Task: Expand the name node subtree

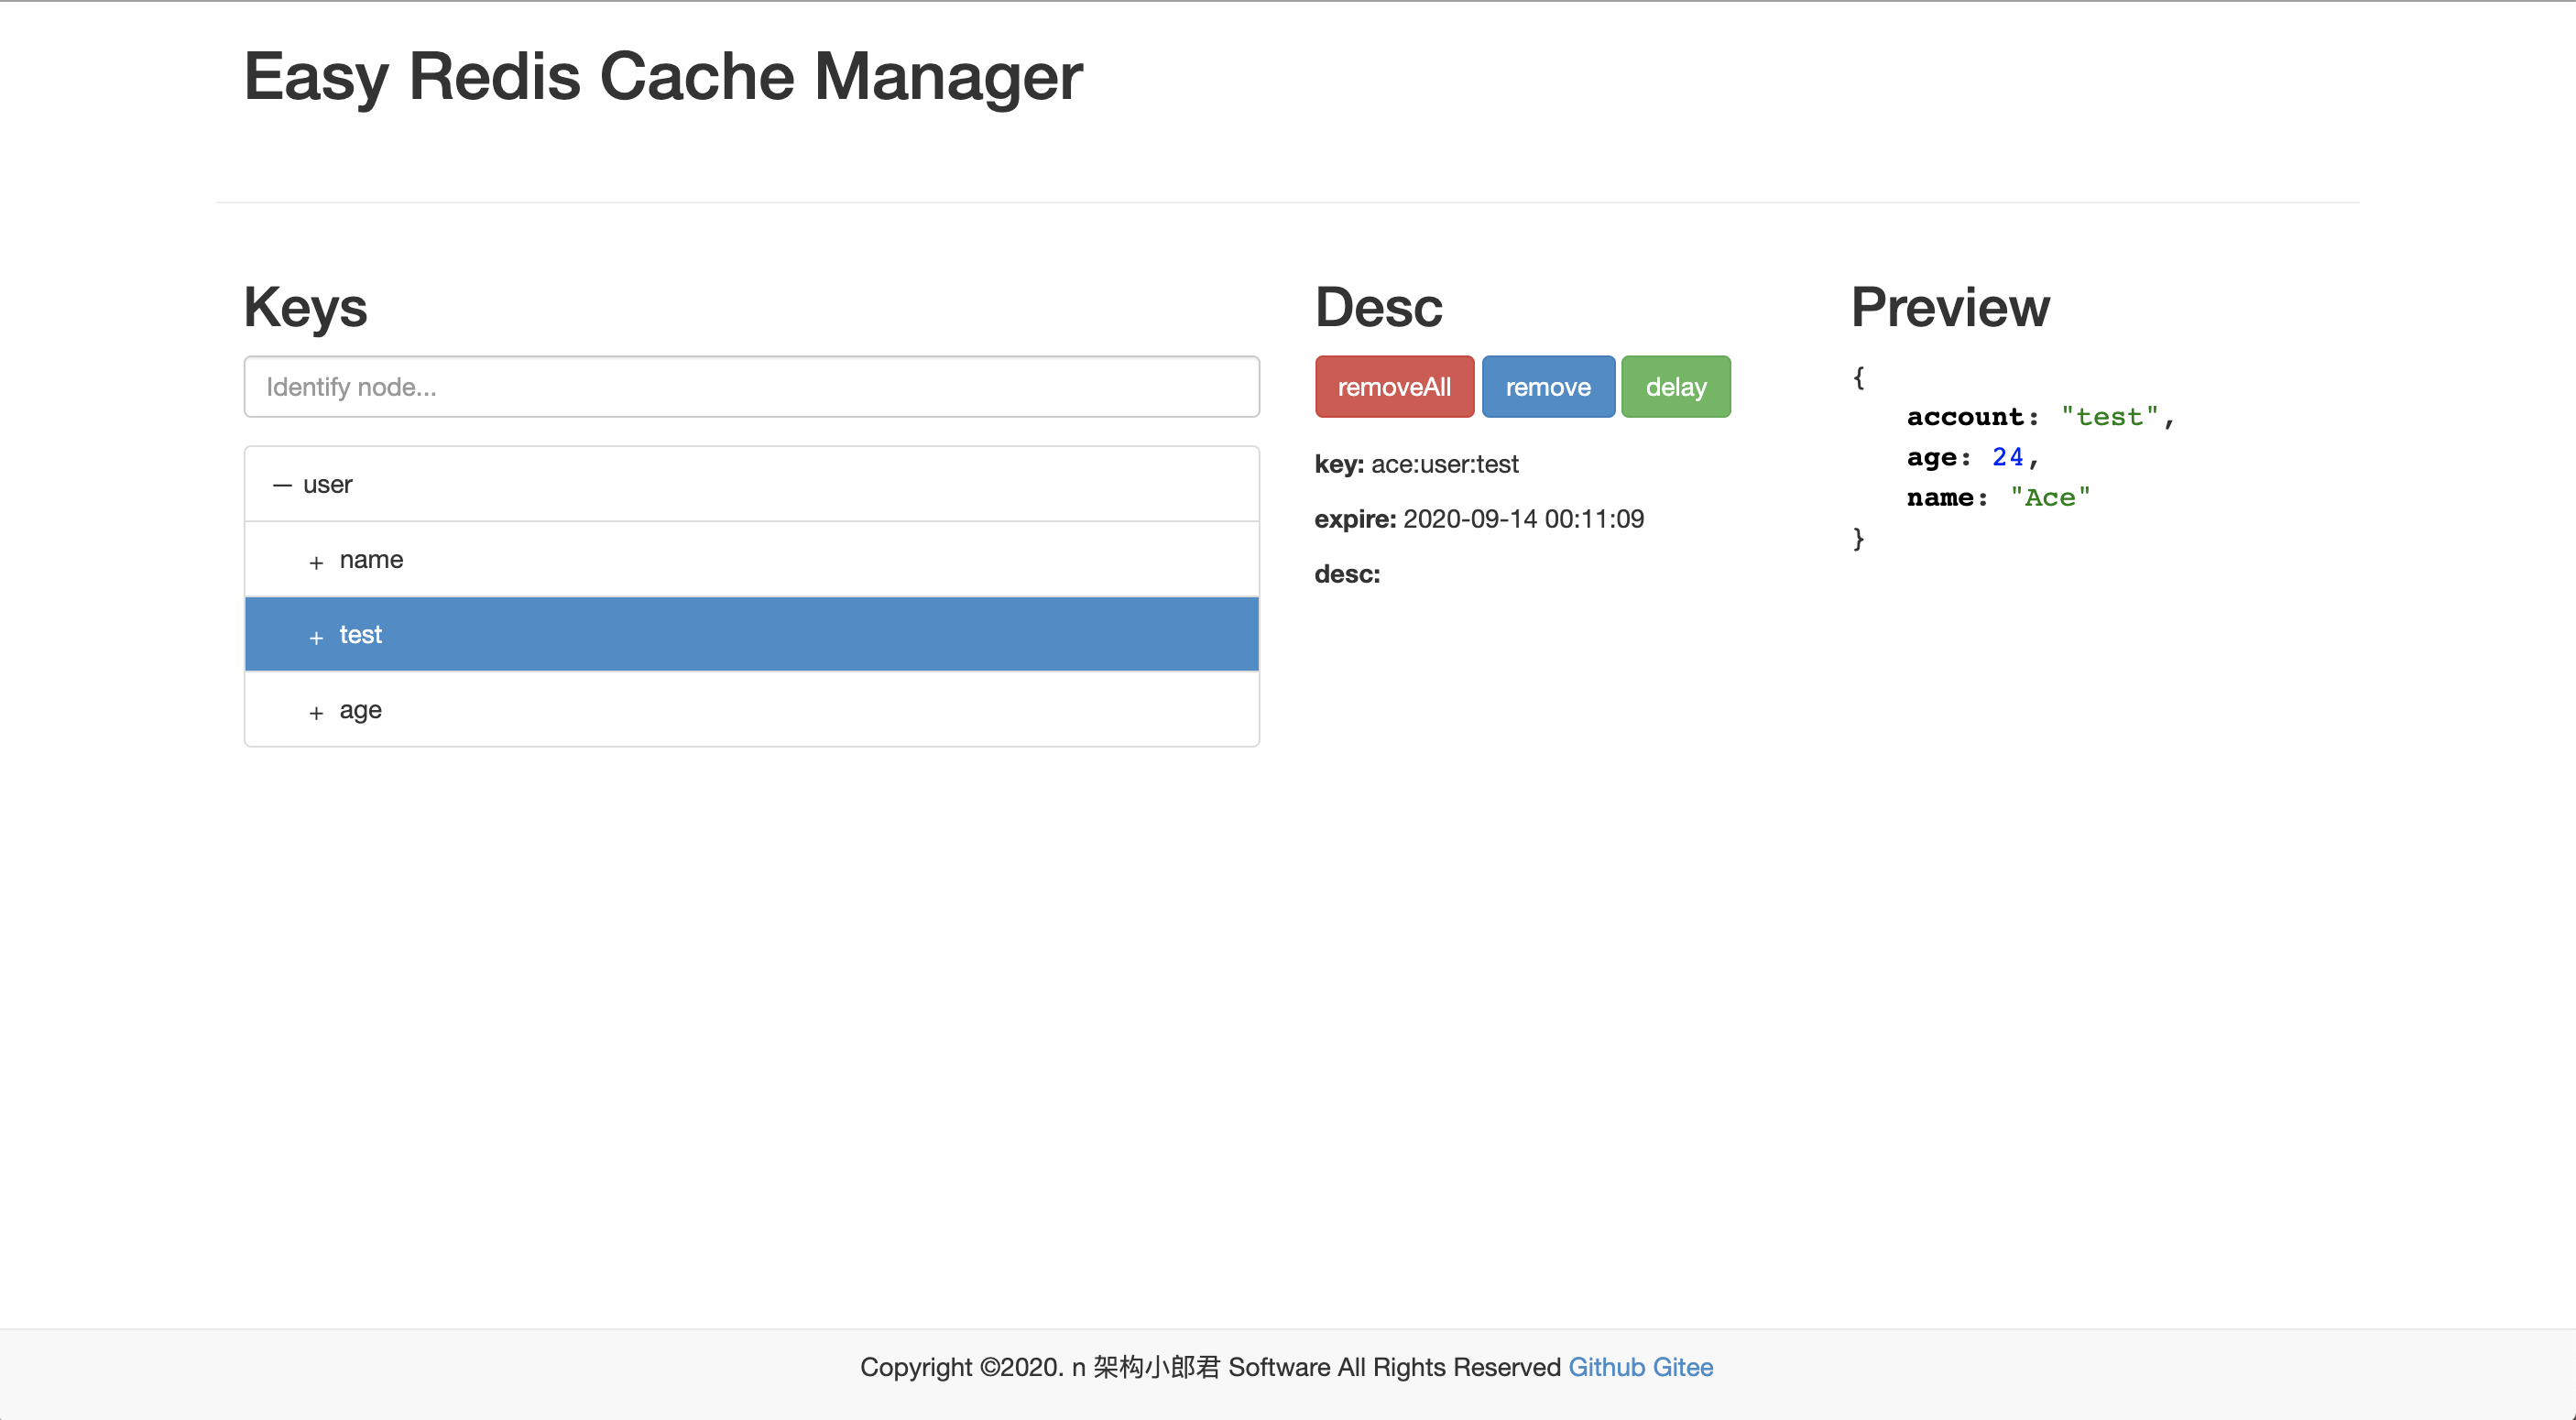Action: tap(314, 558)
